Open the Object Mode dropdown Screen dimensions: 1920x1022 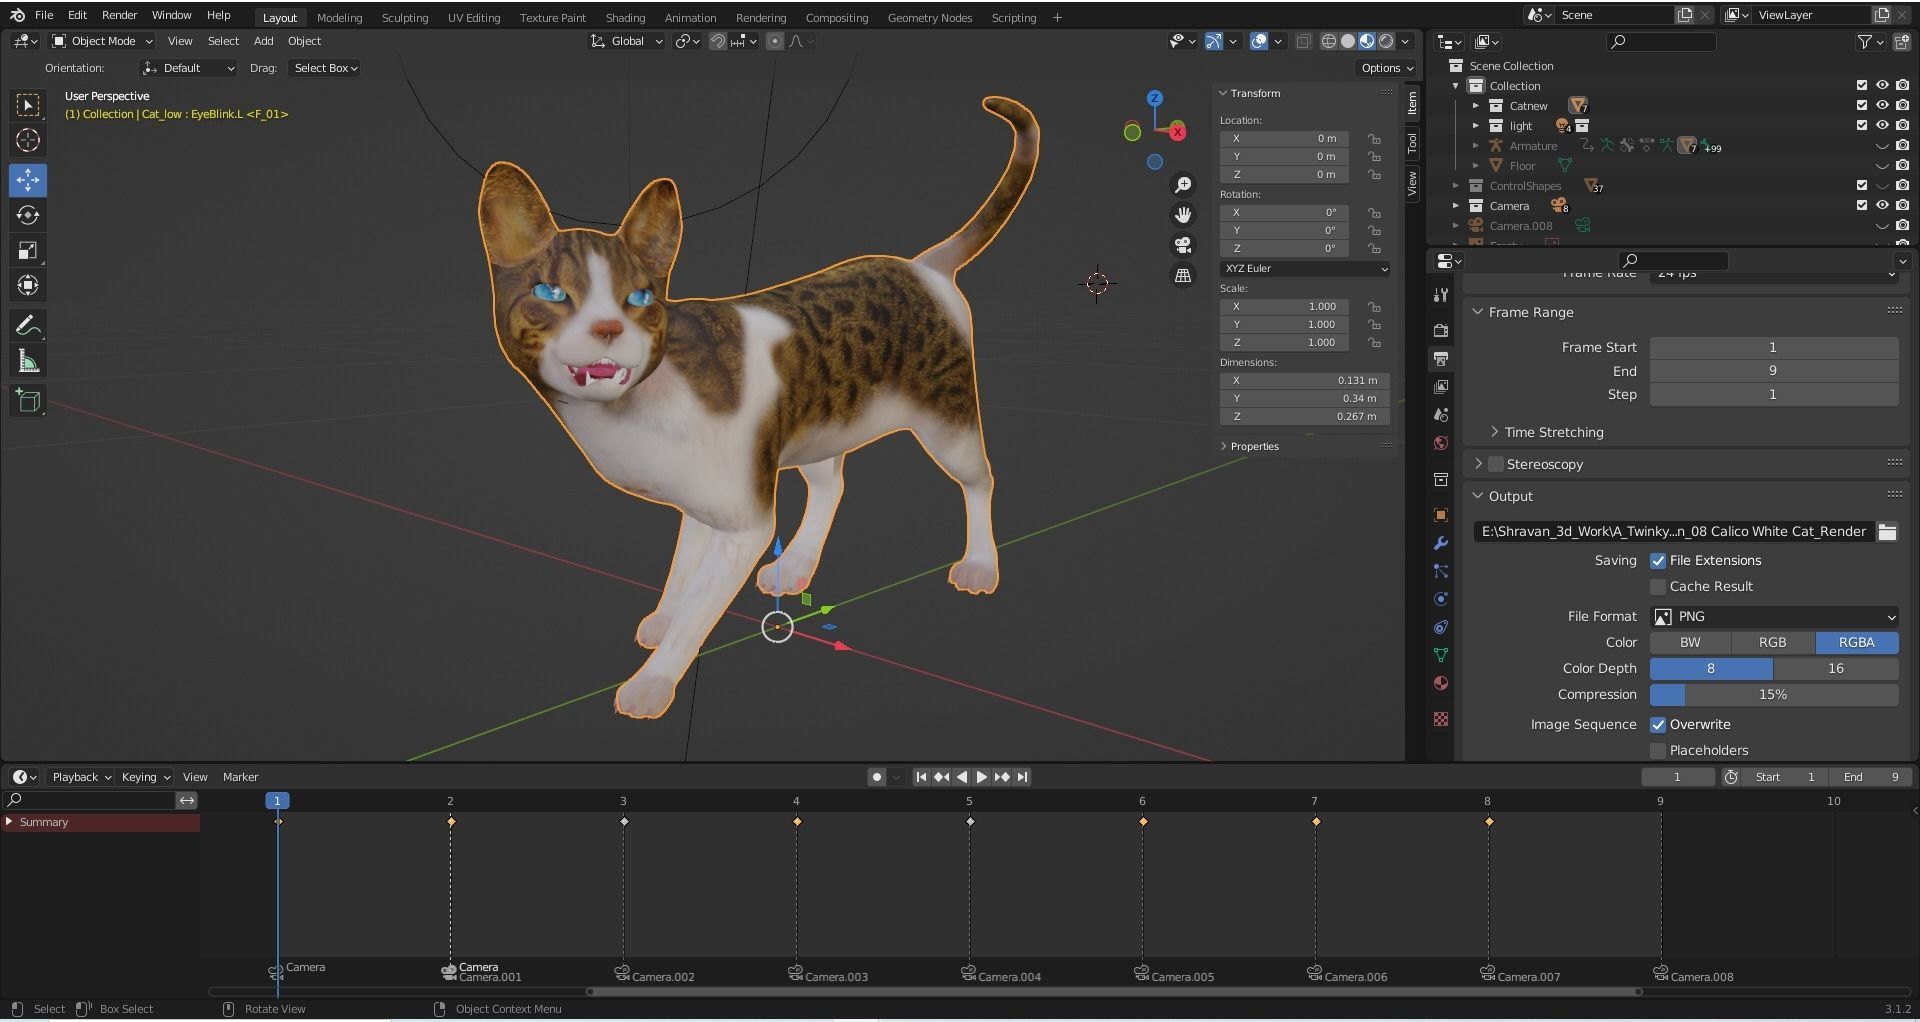(x=102, y=41)
